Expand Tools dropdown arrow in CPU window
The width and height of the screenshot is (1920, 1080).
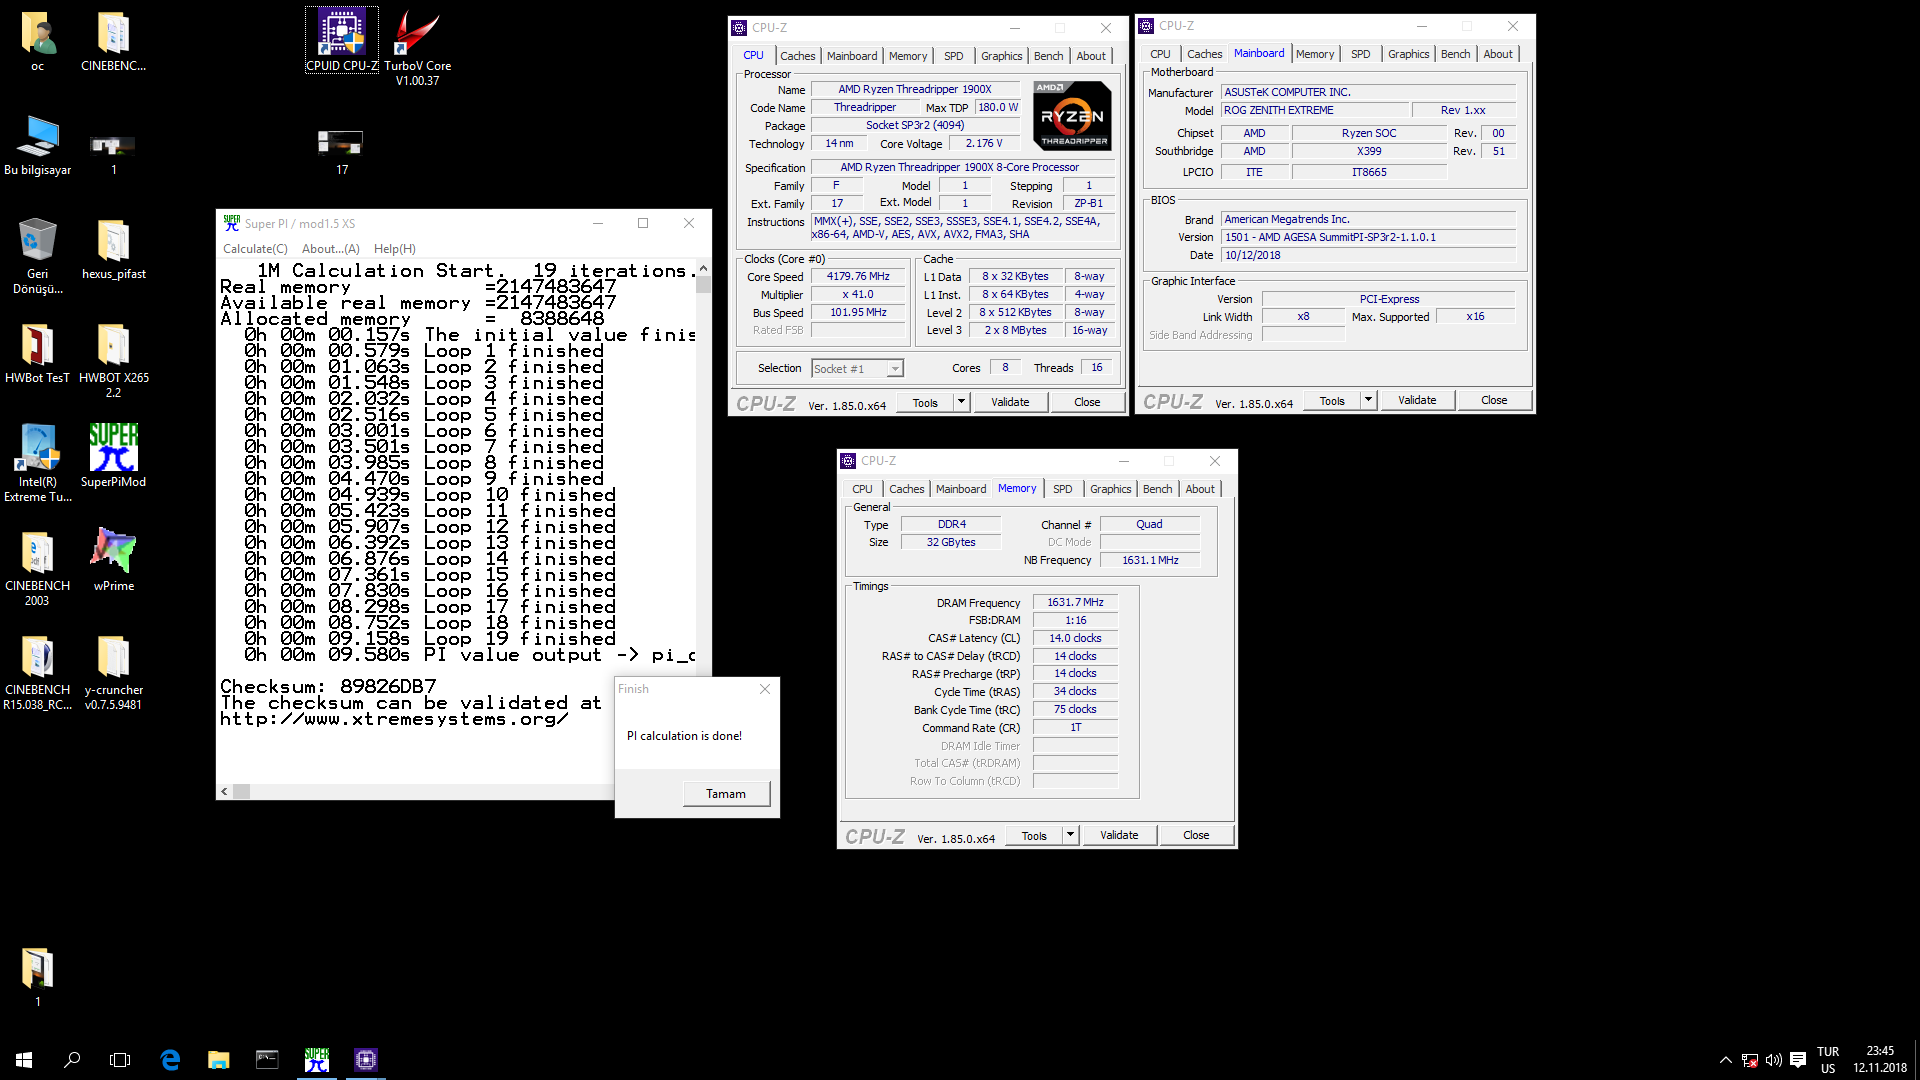(961, 402)
